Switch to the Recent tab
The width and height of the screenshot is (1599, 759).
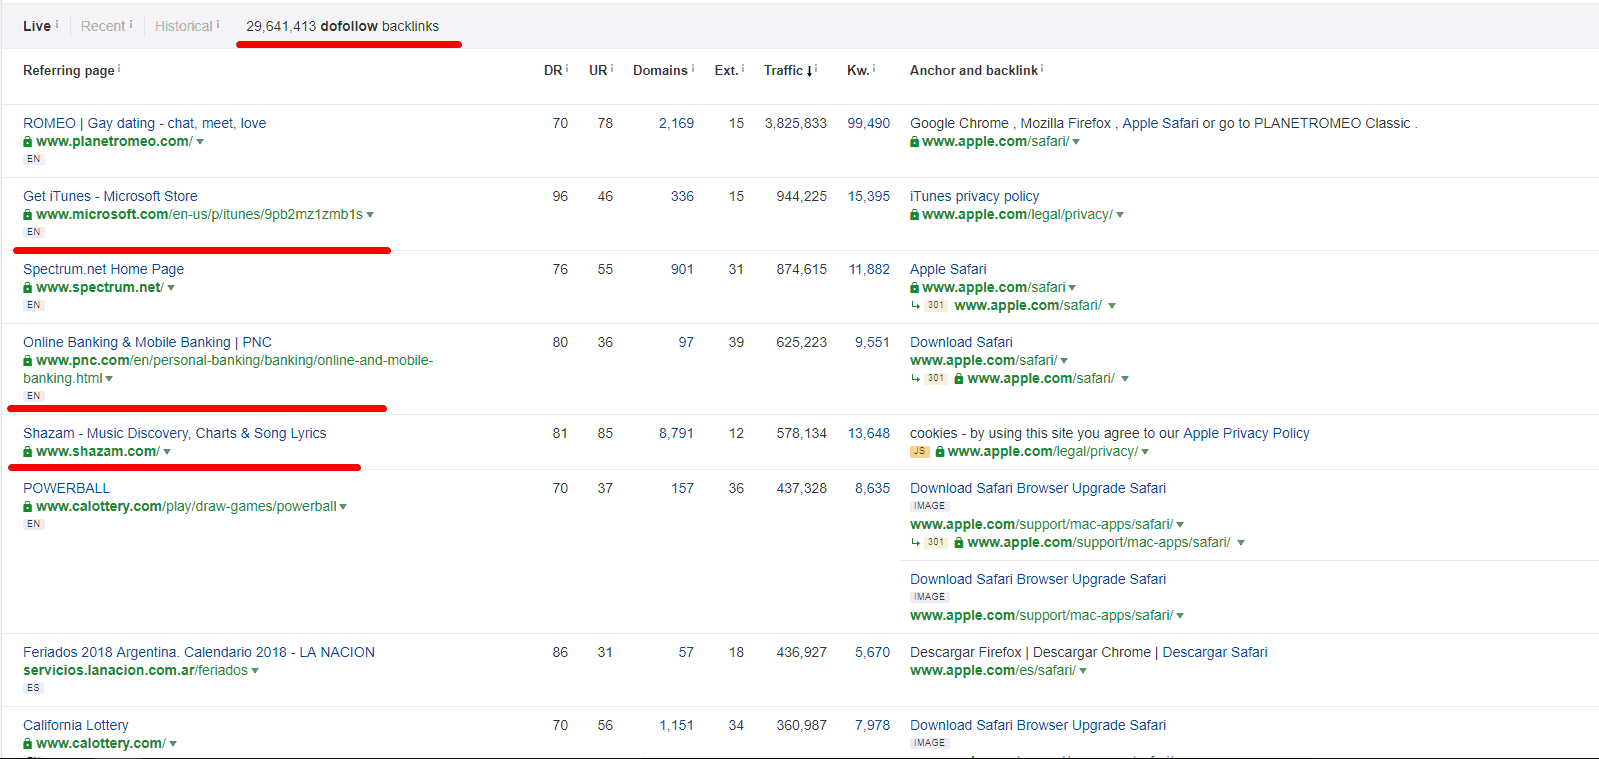[x=103, y=26]
